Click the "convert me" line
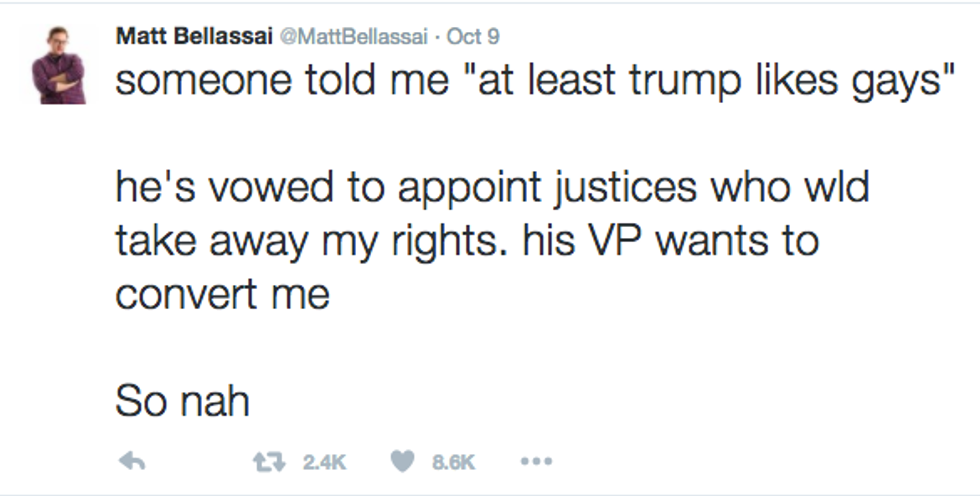 coord(222,294)
